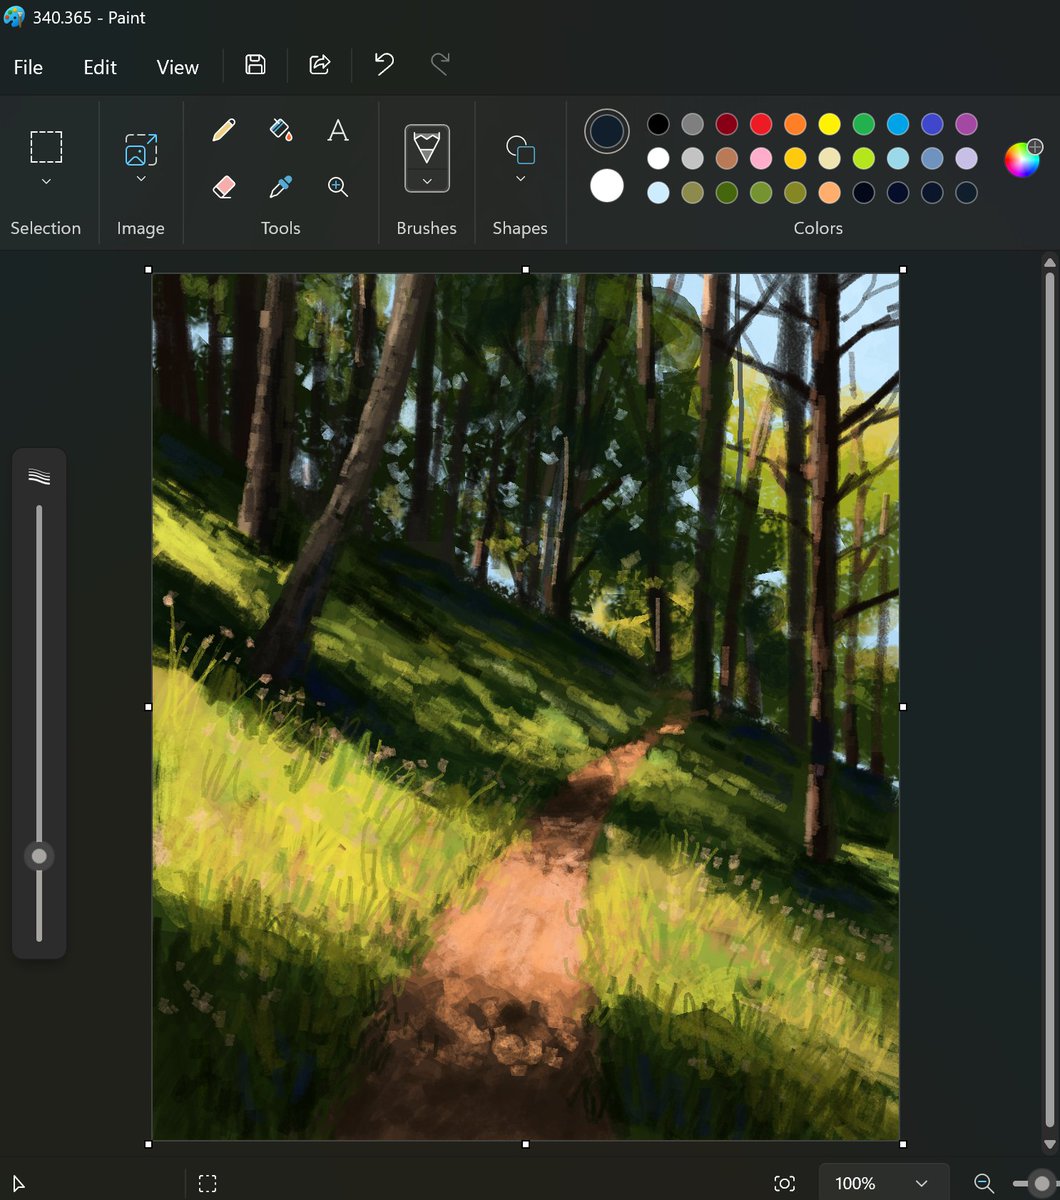Select the Magnifier tool
1060x1200 pixels.
pyautogui.click(x=338, y=186)
